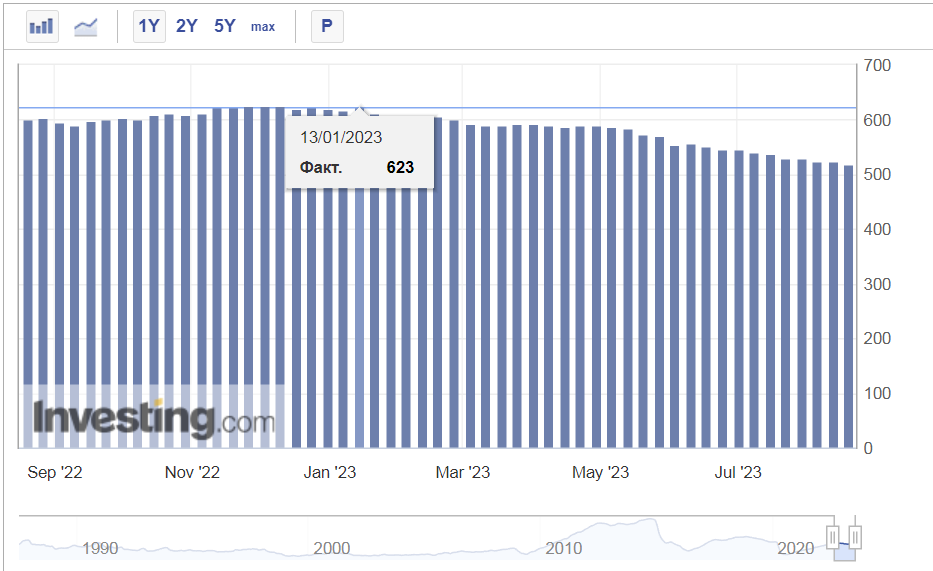Switch to line chart view icon
Image resolution: width=933 pixels, height=571 pixels.
[86, 27]
